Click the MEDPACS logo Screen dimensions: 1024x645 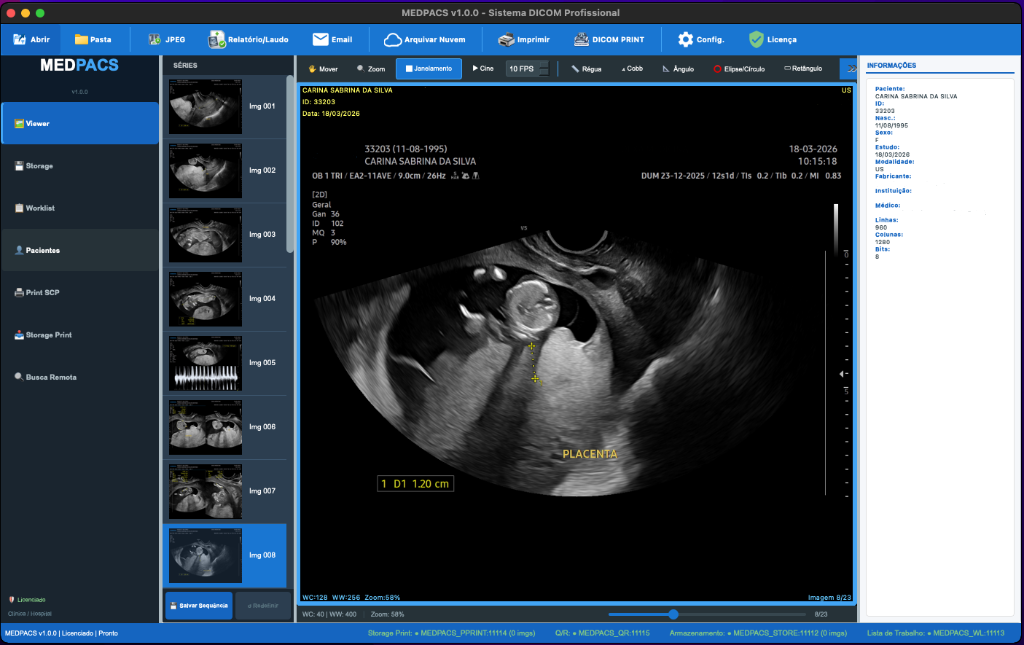pos(79,65)
